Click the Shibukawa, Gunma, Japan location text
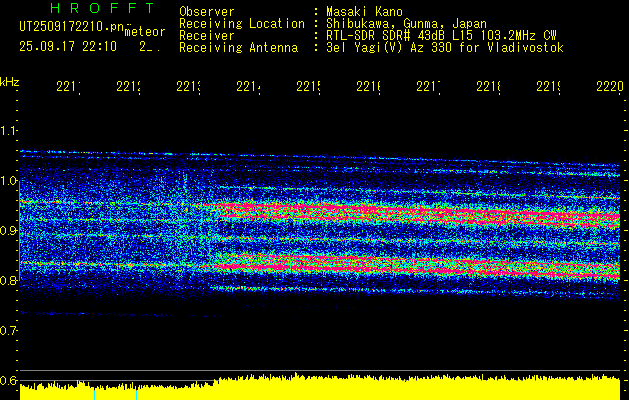629x400 pixels. (x=406, y=23)
